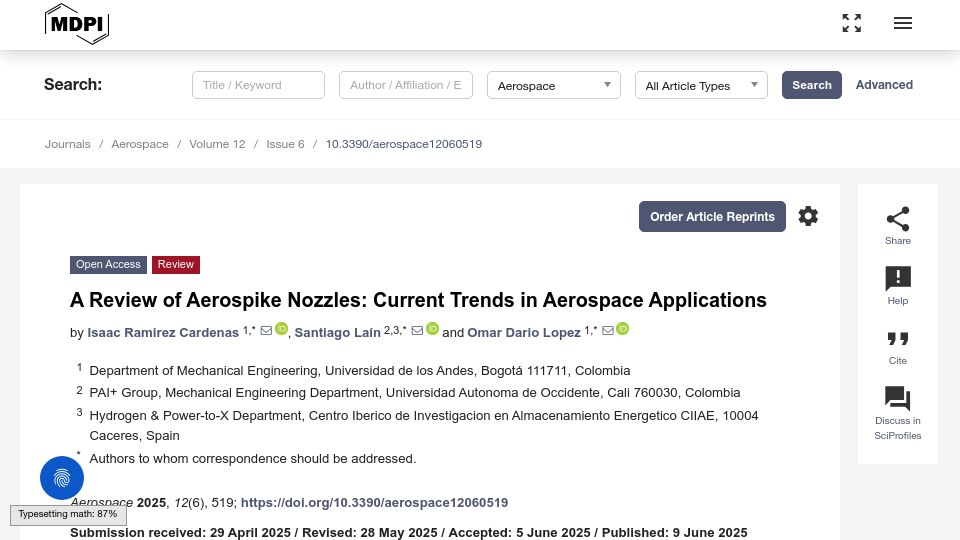This screenshot has width=960, height=540.
Task: Open Advanced search link
Action: [884, 84]
